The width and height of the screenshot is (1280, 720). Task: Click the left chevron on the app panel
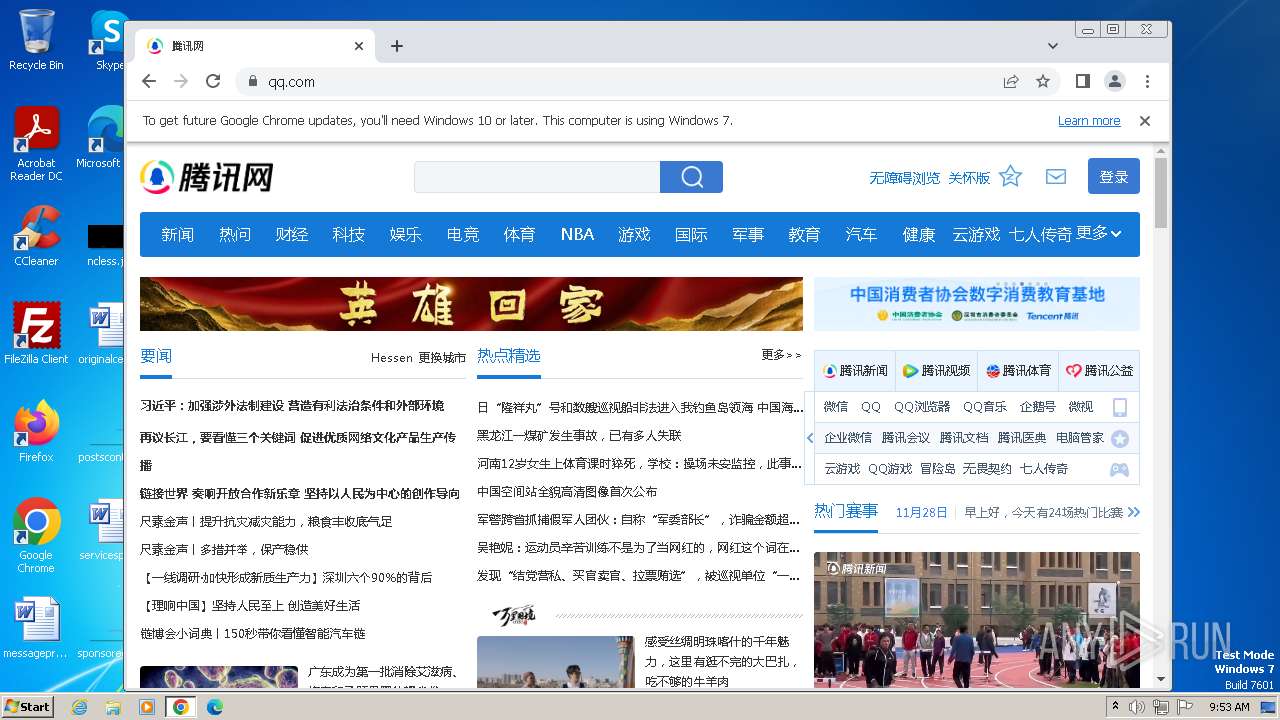[x=810, y=438]
